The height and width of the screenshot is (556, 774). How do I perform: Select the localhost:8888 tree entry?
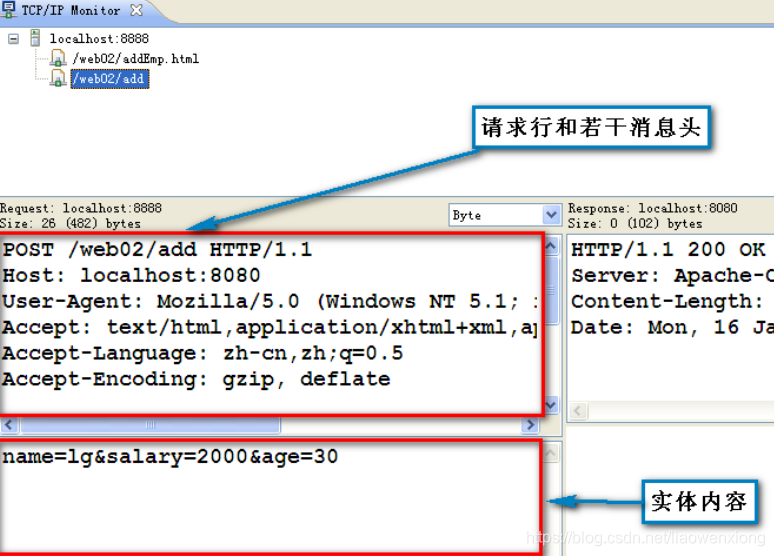(x=99, y=39)
